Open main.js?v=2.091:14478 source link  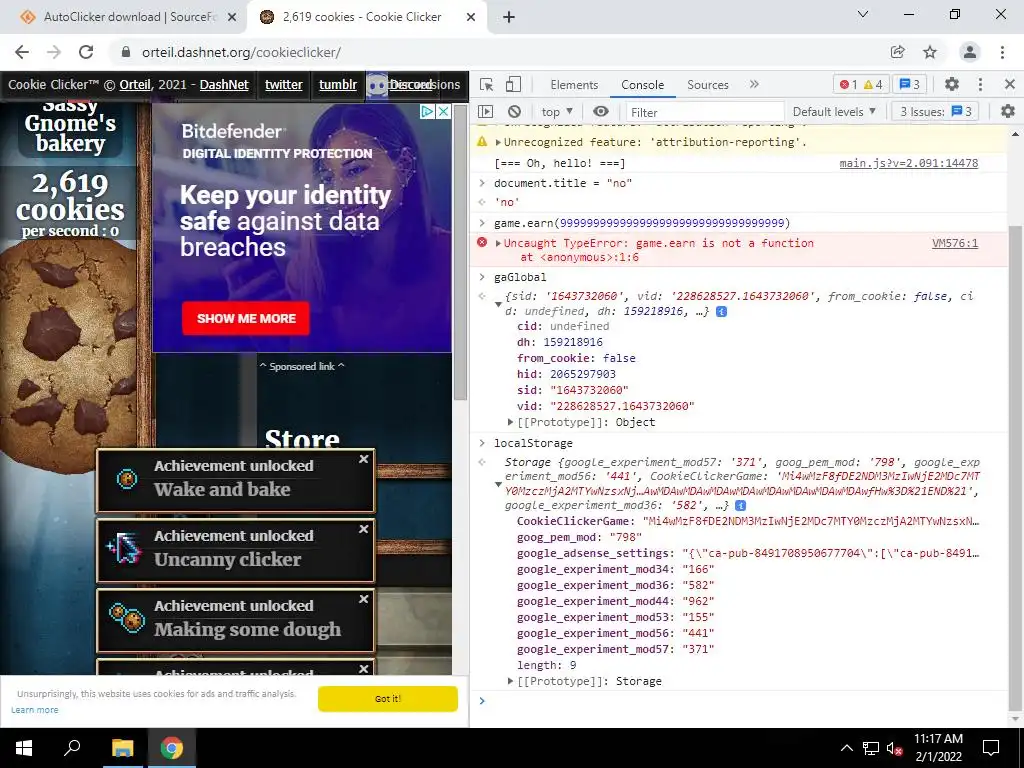point(908,163)
